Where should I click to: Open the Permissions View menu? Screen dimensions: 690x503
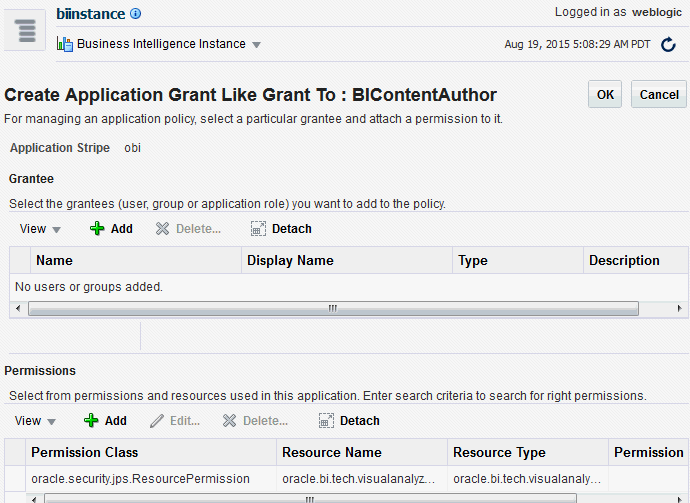coord(35,421)
